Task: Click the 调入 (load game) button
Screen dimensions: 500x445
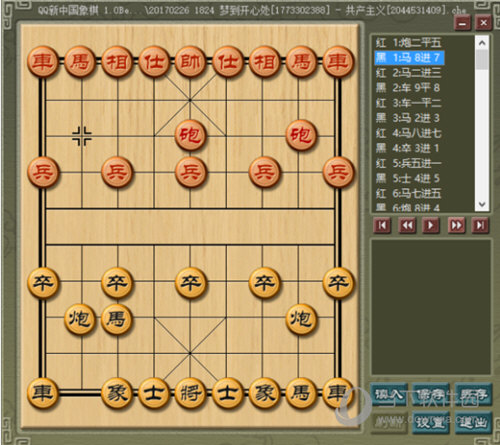Action: tap(389, 395)
